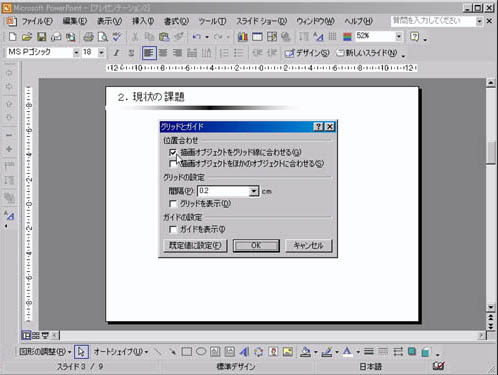Save the presentation with the floppy disk icon

tap(42, 36)
